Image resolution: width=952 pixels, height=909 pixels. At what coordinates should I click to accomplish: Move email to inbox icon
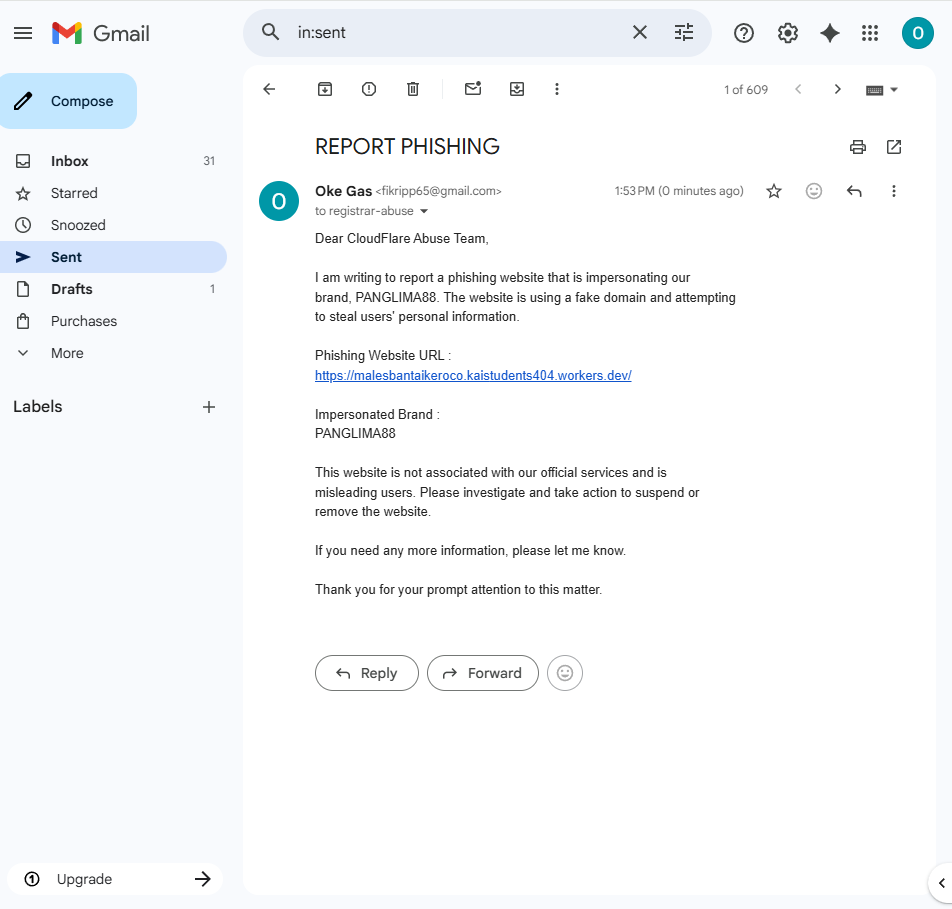pyautogui.click(x=517, y=89)
